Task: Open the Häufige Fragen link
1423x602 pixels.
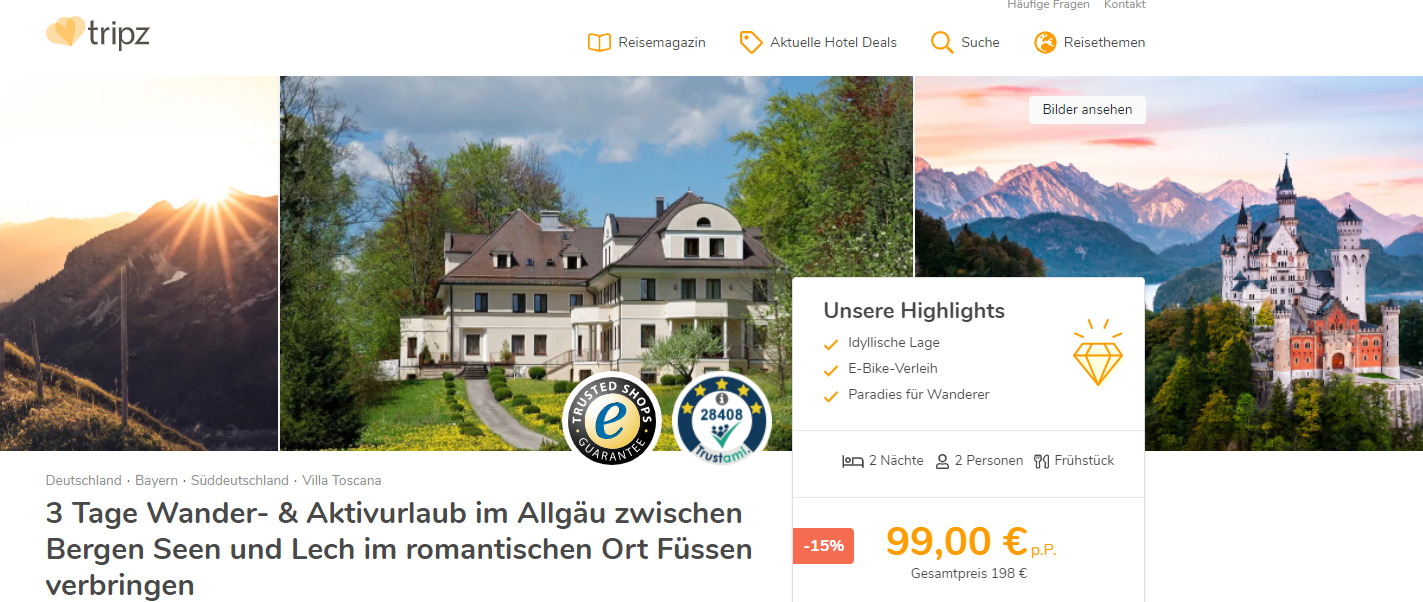Action: tap(1049, 5)
